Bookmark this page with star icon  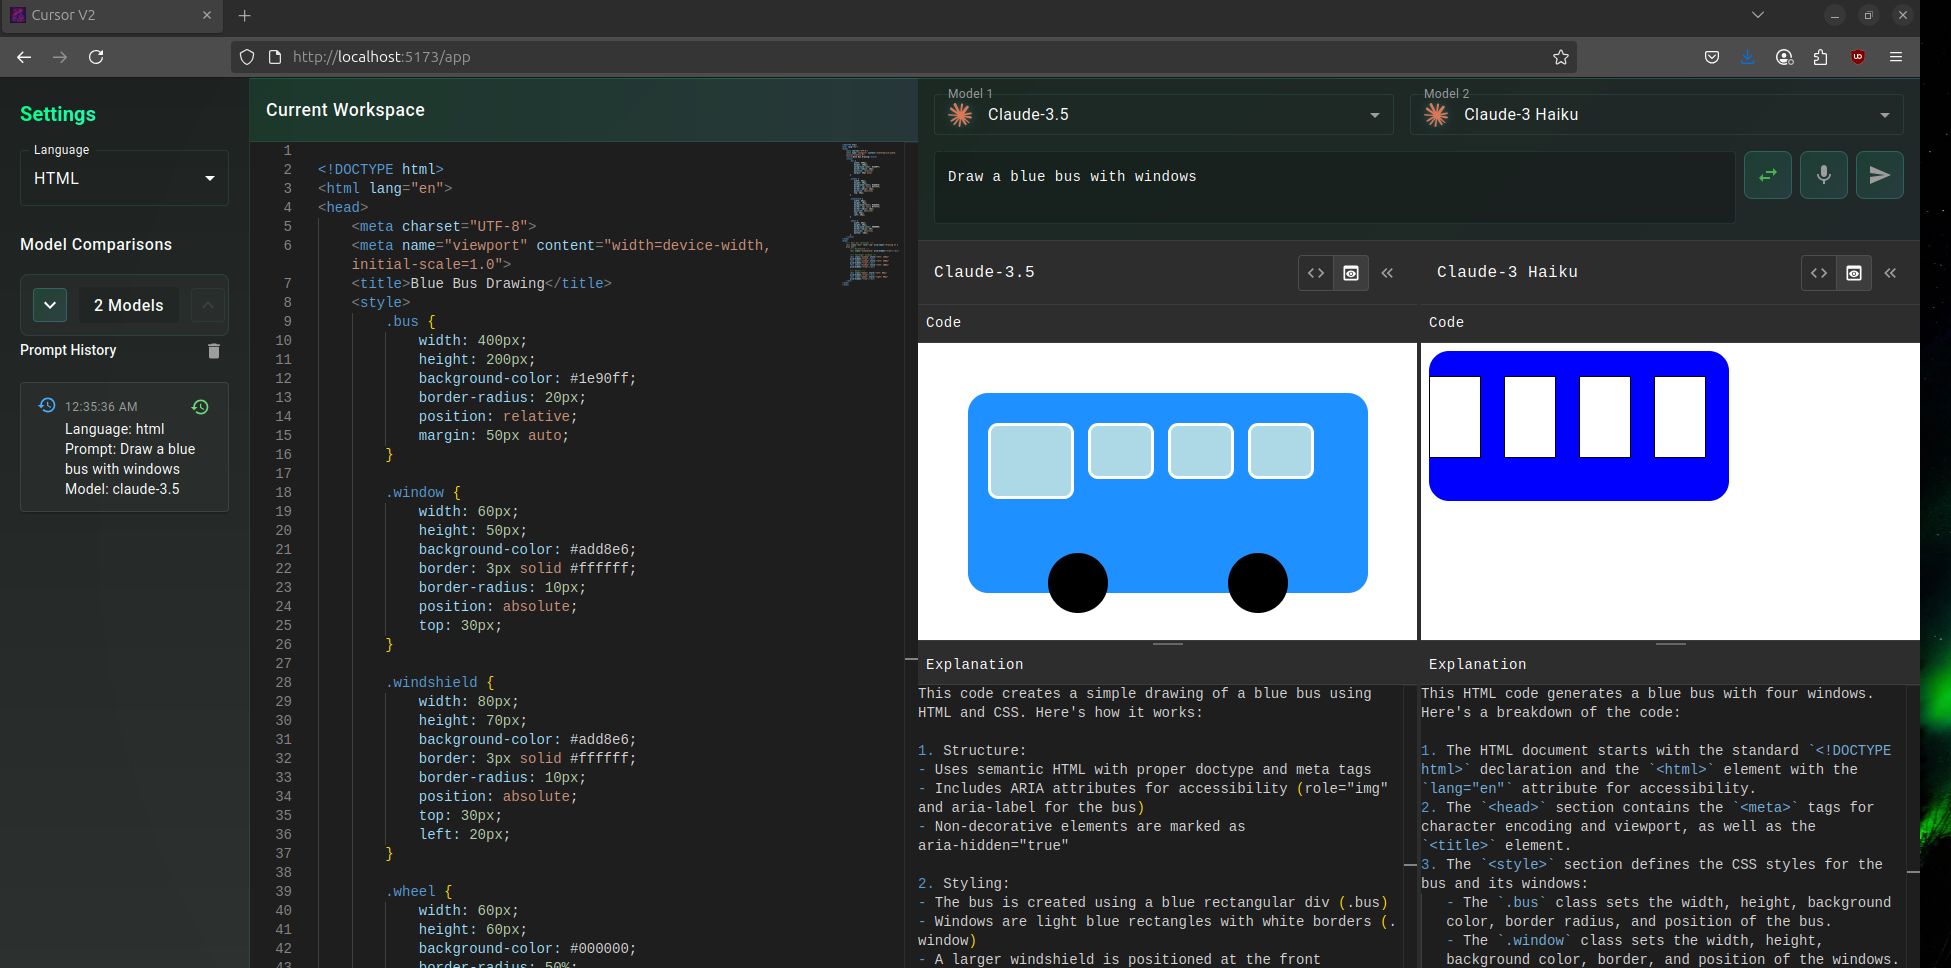[x=1560, y=57]
